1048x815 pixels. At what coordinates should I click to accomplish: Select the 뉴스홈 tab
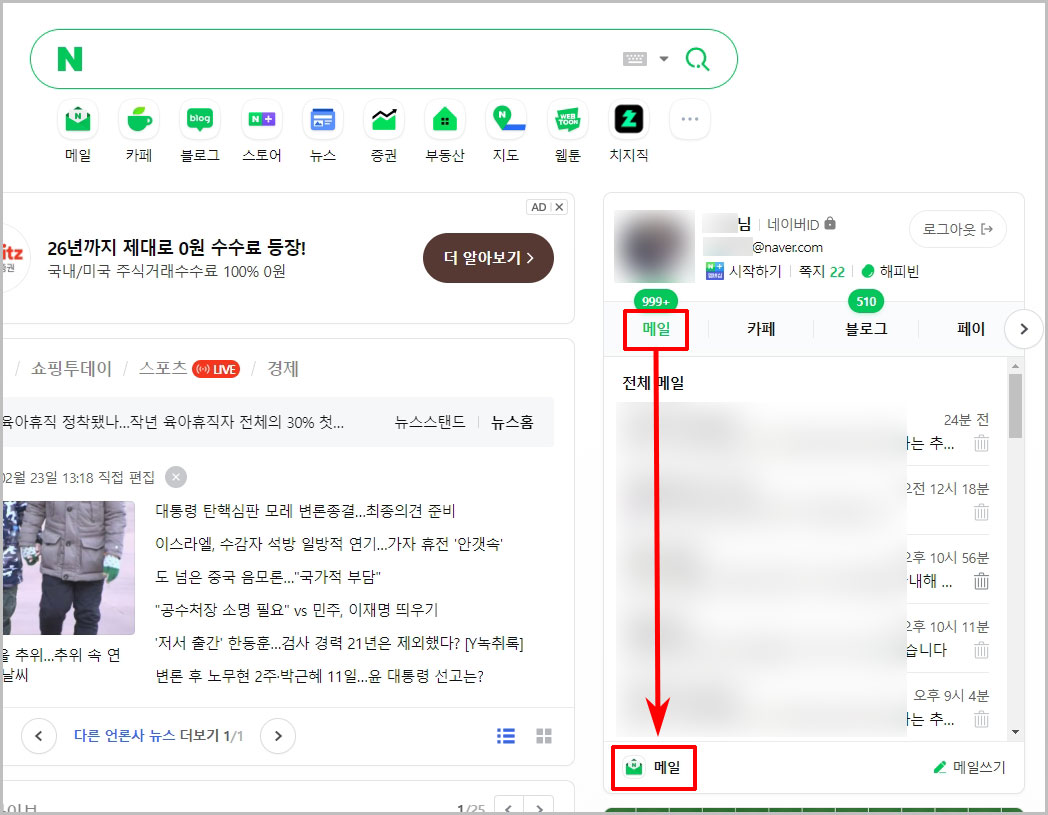tap(511, 421)
